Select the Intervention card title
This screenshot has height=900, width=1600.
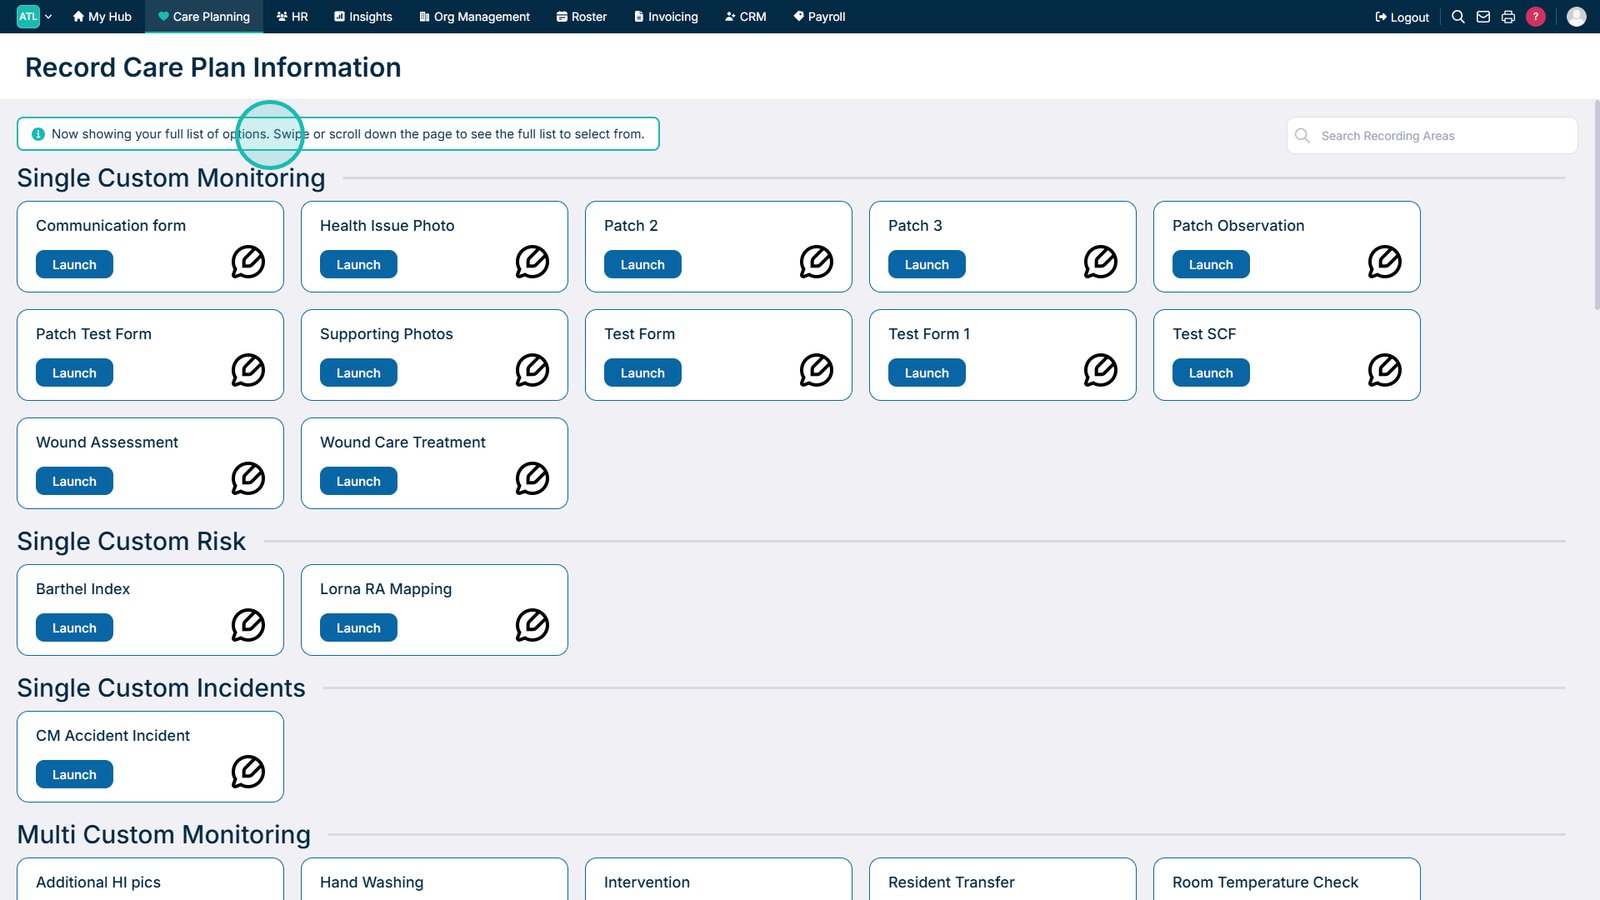[x=647, y=882]
